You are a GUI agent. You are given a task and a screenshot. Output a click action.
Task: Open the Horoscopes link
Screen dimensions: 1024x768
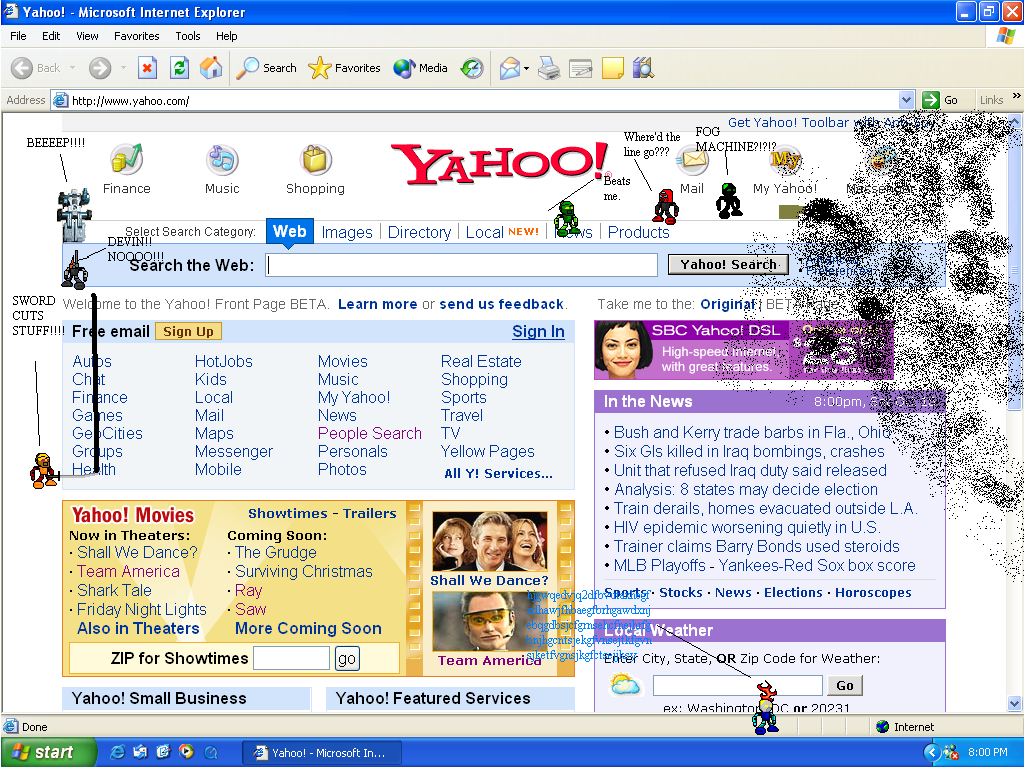[x=873, y=592]
